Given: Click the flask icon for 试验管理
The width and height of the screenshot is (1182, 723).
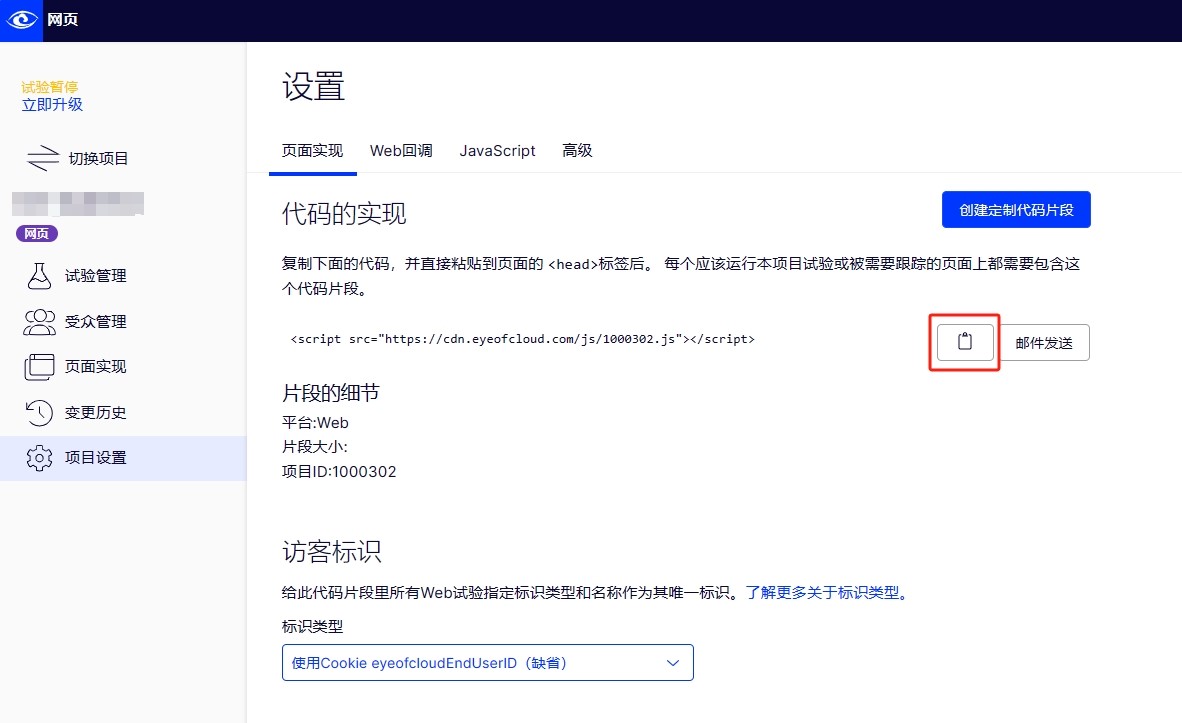Looking at the screenshot, I should pos(39,276).
